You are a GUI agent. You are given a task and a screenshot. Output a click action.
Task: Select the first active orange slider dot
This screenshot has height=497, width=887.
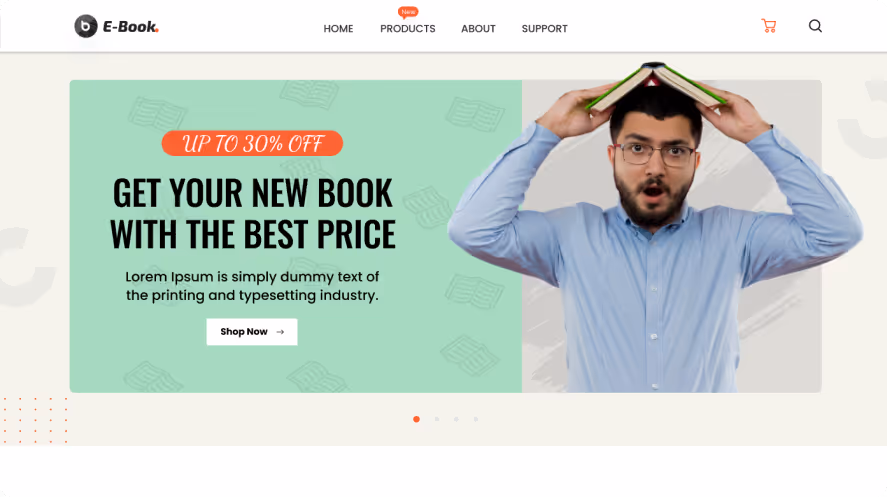[416, 419]
